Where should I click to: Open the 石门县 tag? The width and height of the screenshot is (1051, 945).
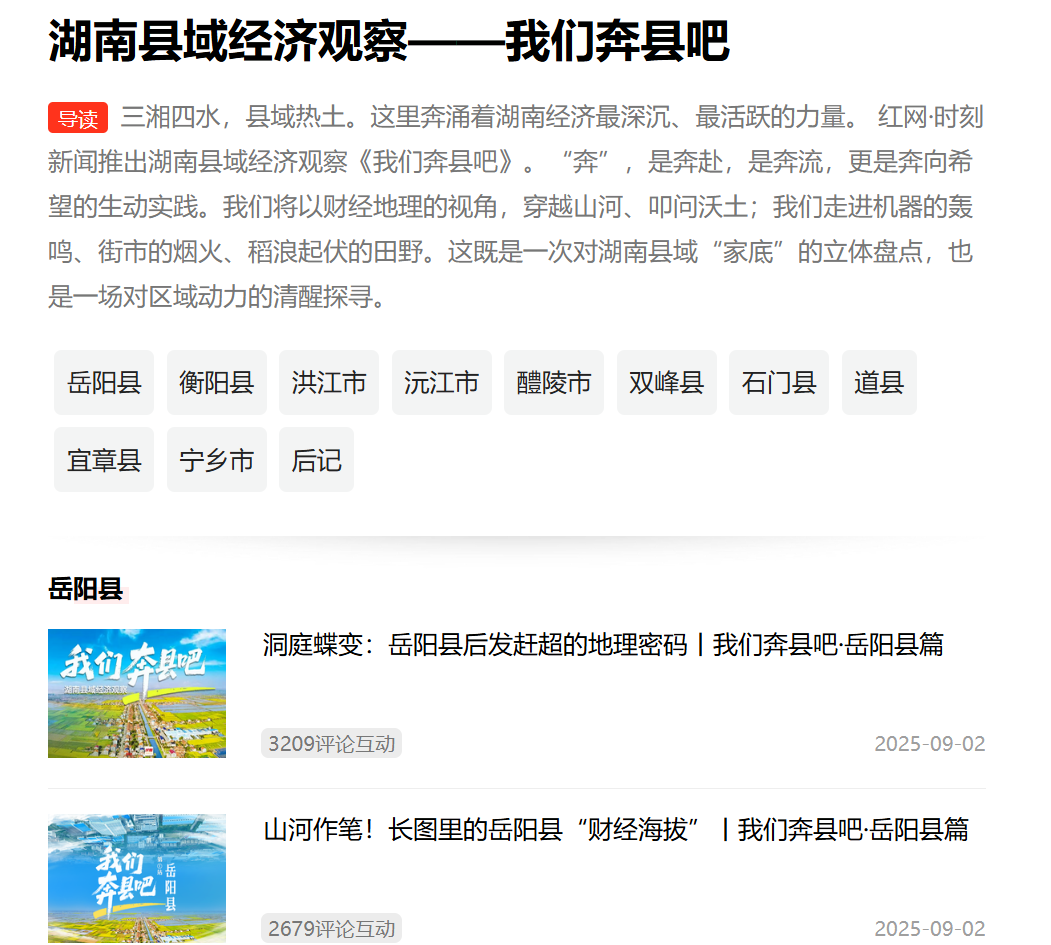tap(779, 383)
